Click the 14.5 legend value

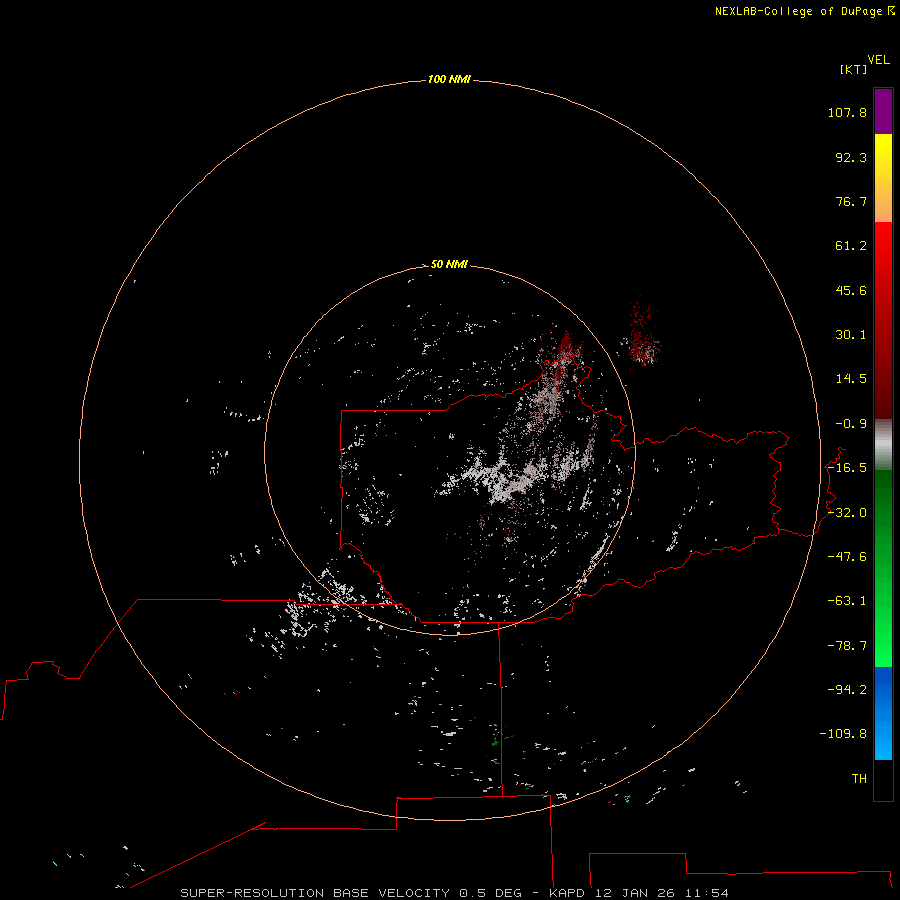pos(851,379)
